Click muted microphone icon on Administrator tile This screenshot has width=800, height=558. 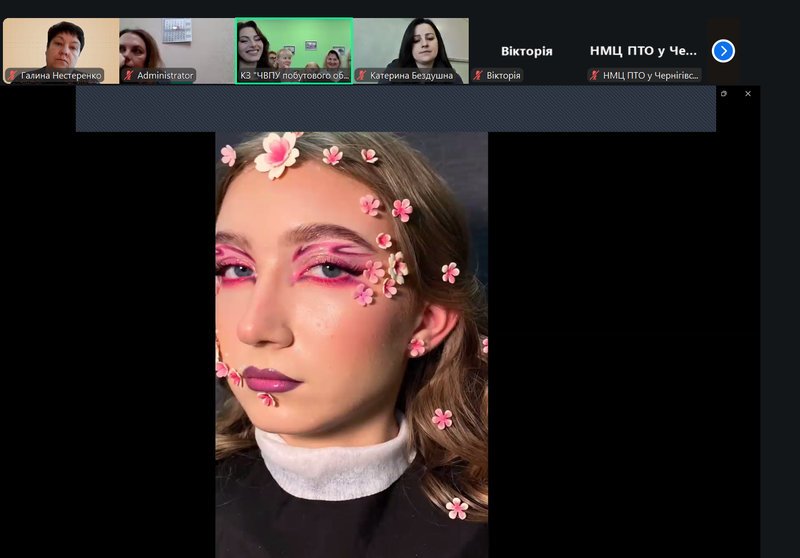[x=129, y=75]
